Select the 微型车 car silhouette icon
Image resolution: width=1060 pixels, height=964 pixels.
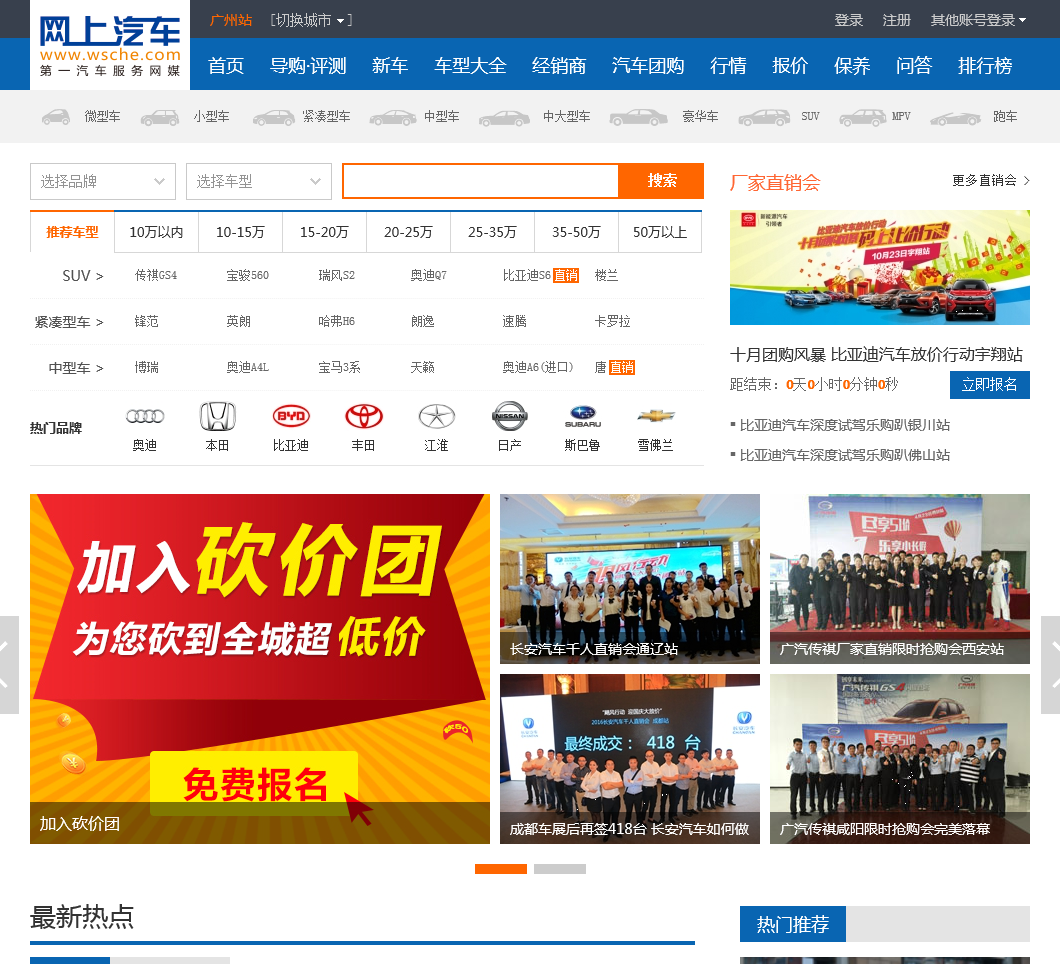pyautogui.click(x=55, y=117)
